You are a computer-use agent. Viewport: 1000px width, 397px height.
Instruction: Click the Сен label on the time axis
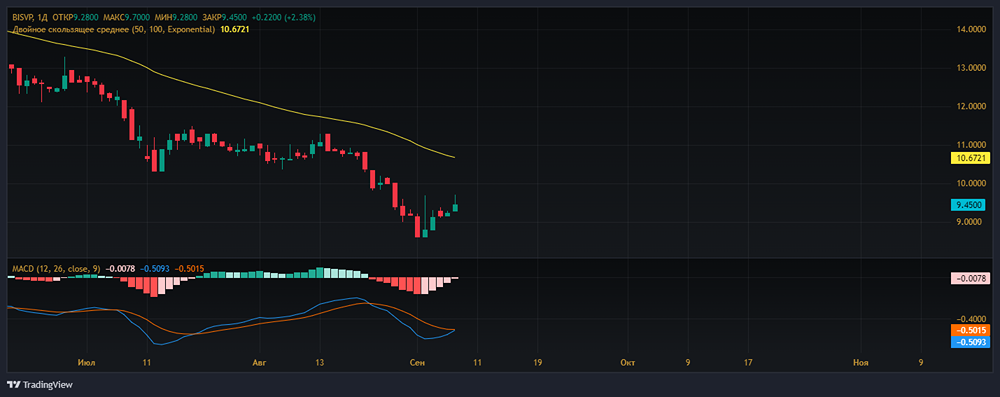[x=418, y=363]
